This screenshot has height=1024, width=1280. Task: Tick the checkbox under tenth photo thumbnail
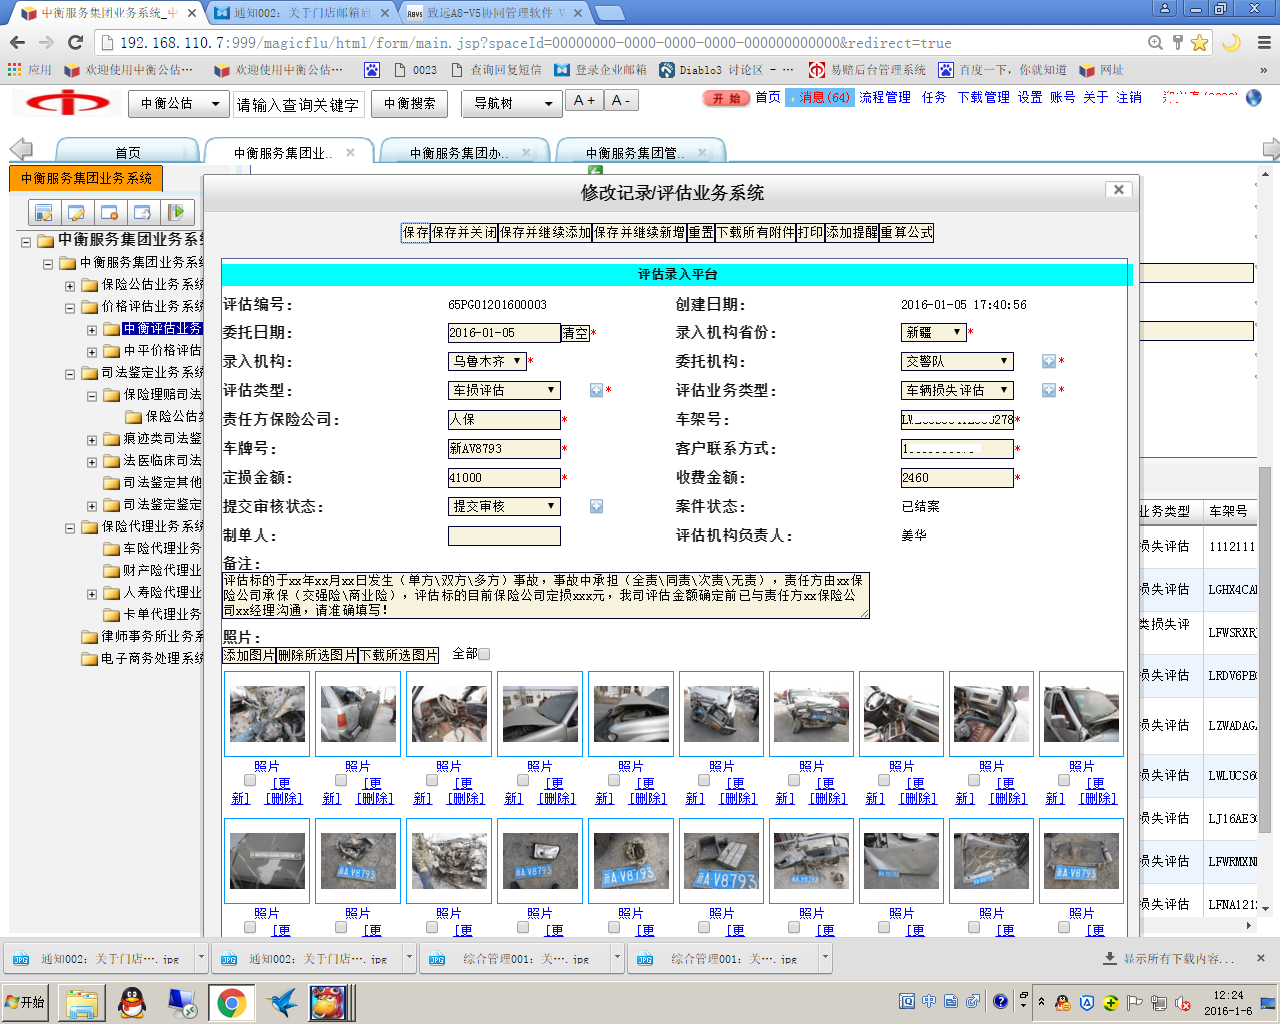point(1064,780)
